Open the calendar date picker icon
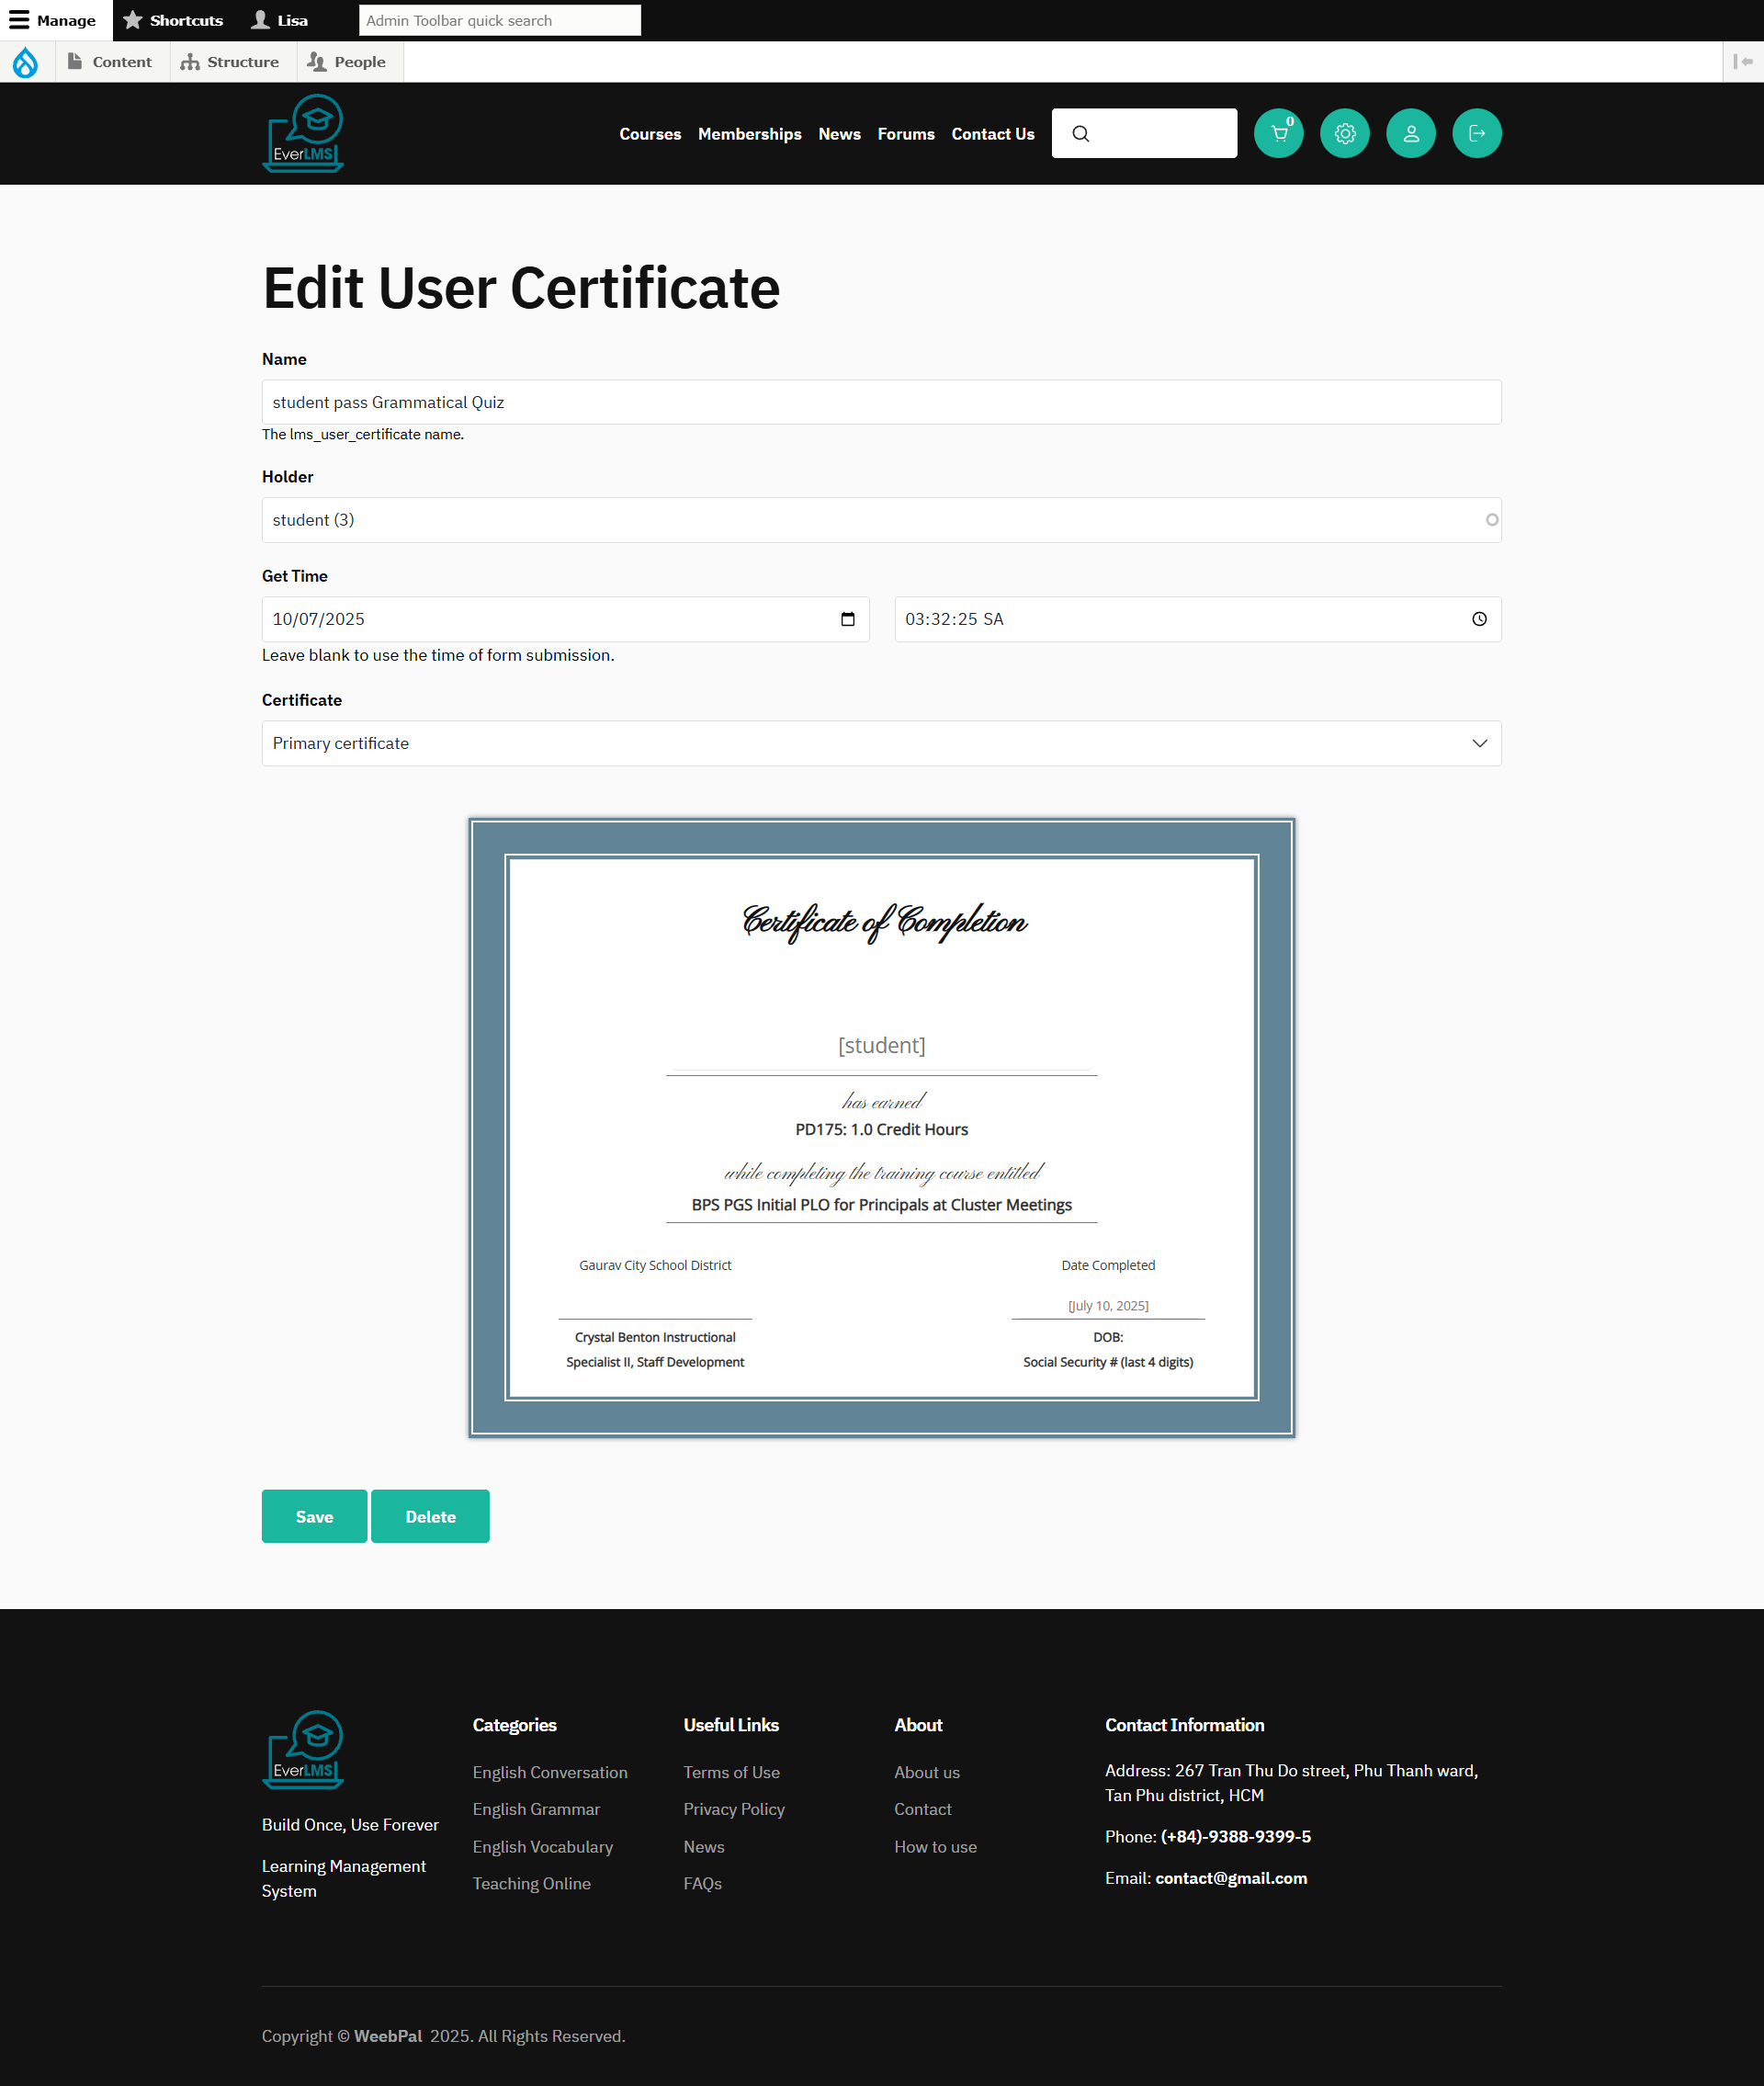 (x=847, y=619)
